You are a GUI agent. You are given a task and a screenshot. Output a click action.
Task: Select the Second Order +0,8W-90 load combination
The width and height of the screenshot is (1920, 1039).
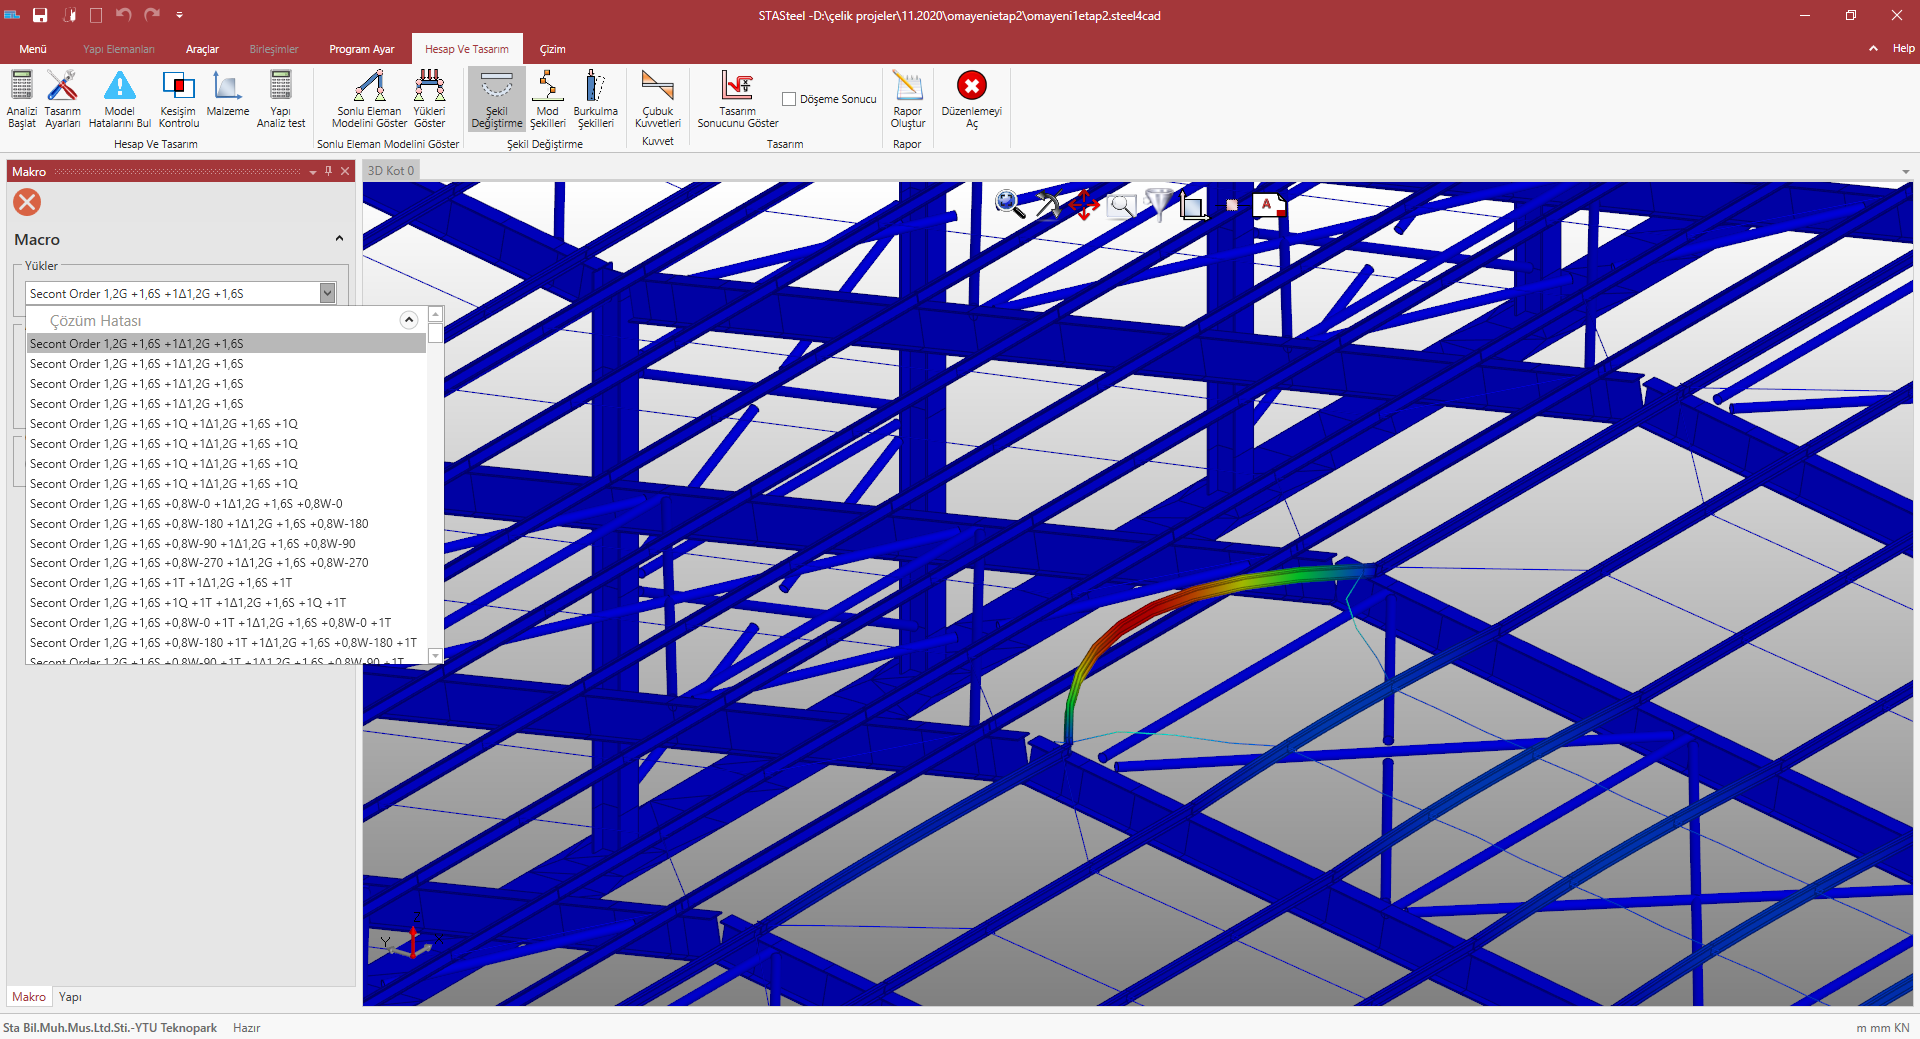click(192, 544)
